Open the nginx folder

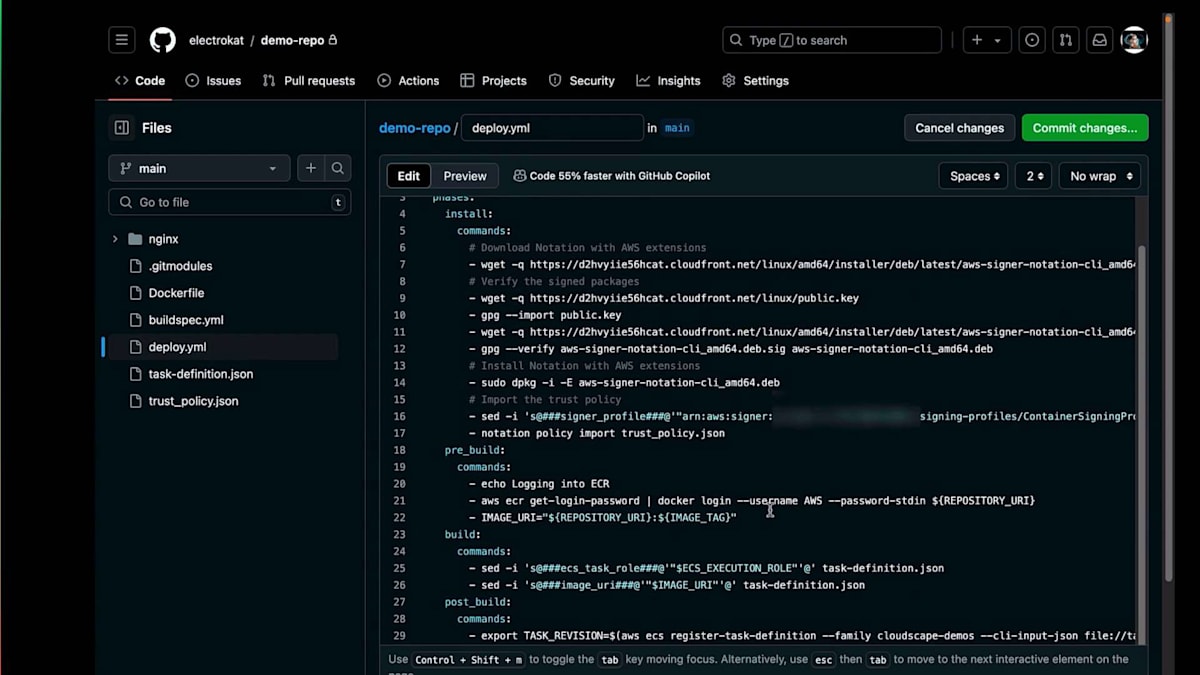[x=163, y=239]
